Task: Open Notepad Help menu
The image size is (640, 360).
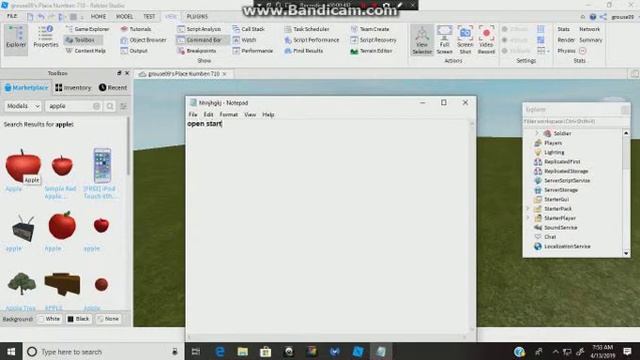Action: (268, 115)
